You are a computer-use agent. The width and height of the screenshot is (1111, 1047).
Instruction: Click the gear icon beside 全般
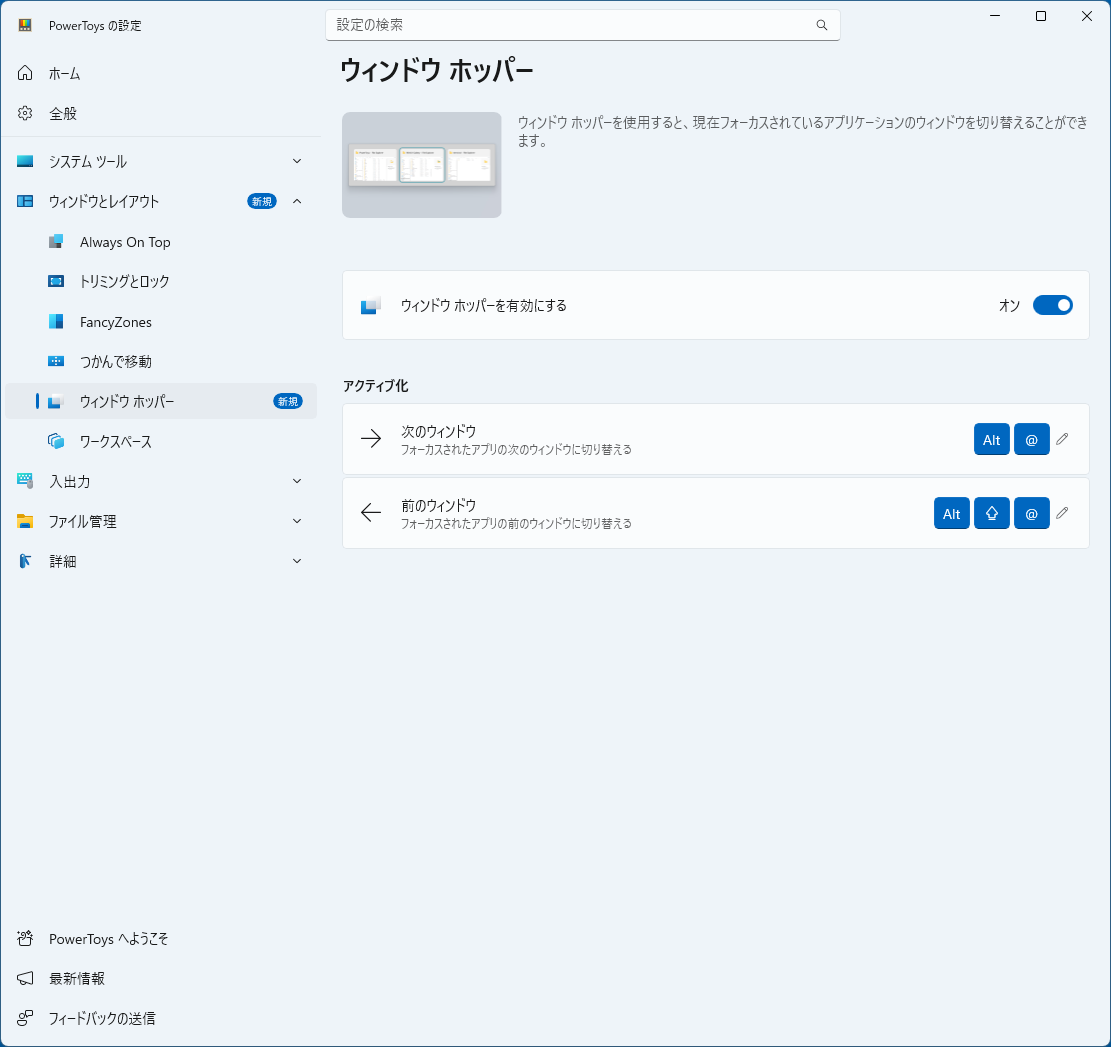coord(25,113)
